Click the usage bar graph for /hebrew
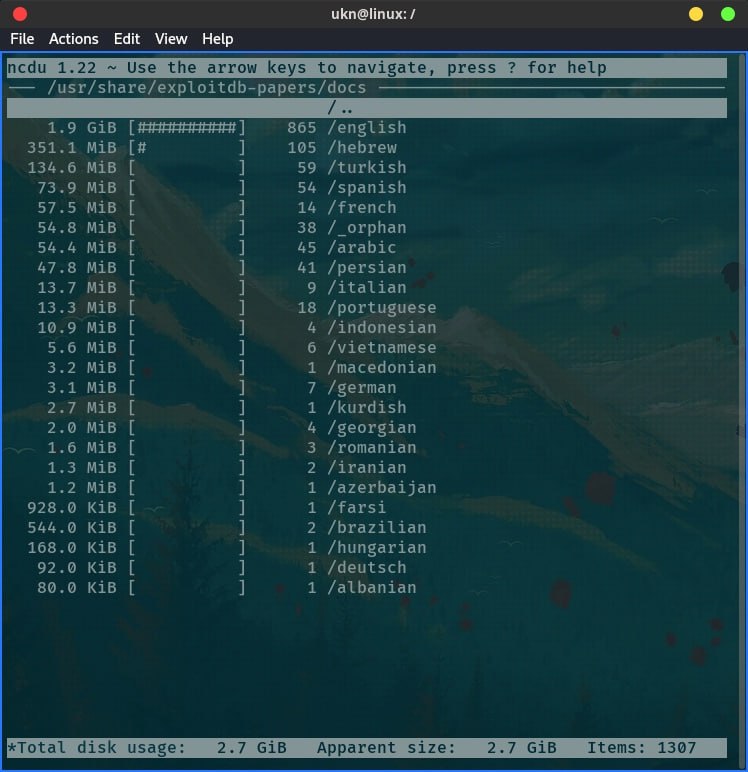Screen dimensions: 748x772 coord(187,148)
